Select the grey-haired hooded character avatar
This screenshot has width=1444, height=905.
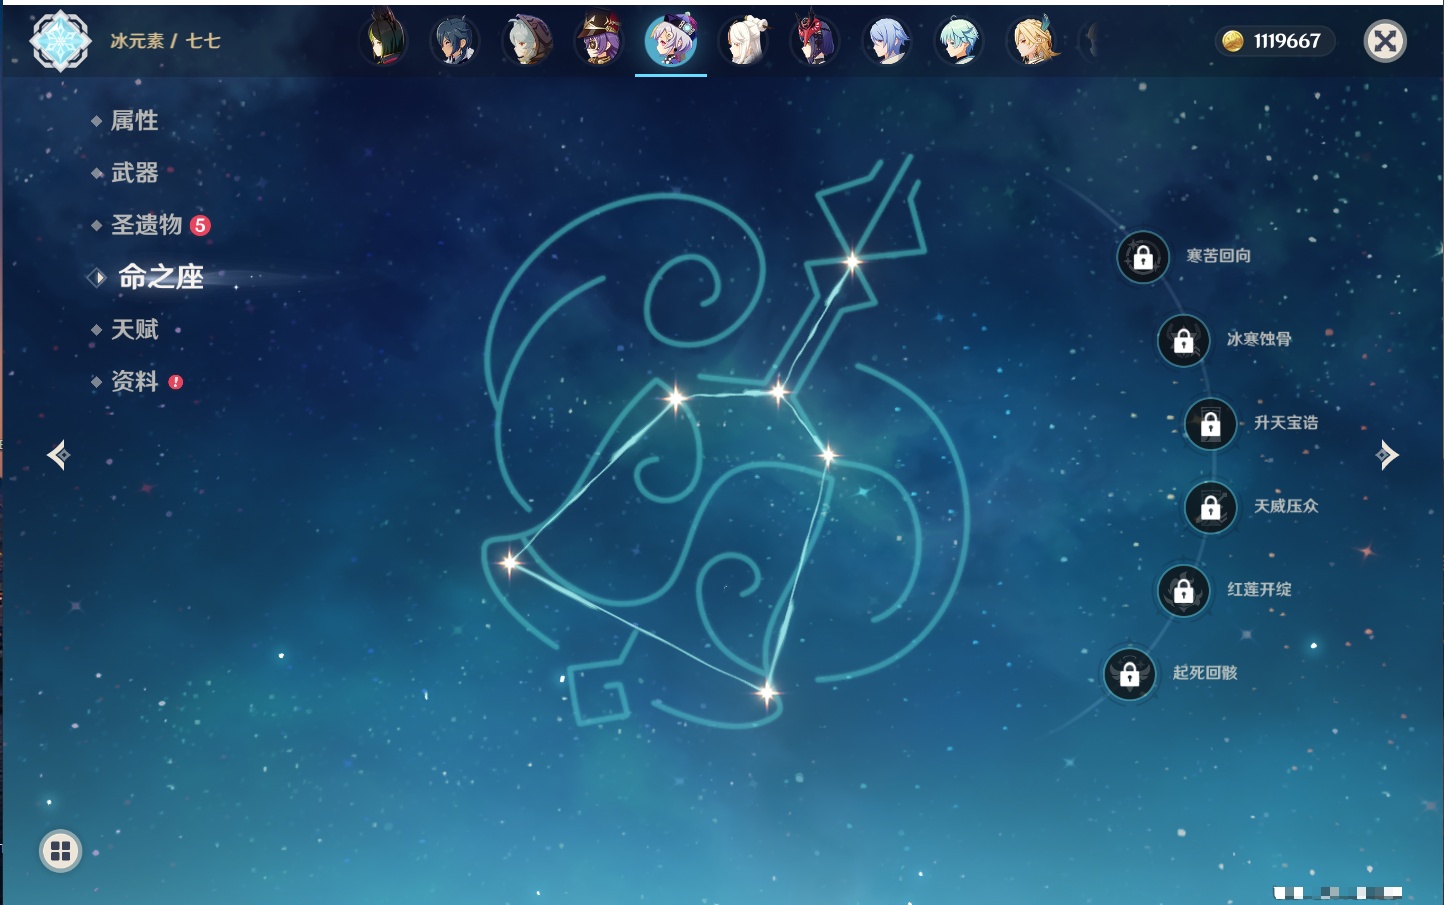tap(527, 42)
